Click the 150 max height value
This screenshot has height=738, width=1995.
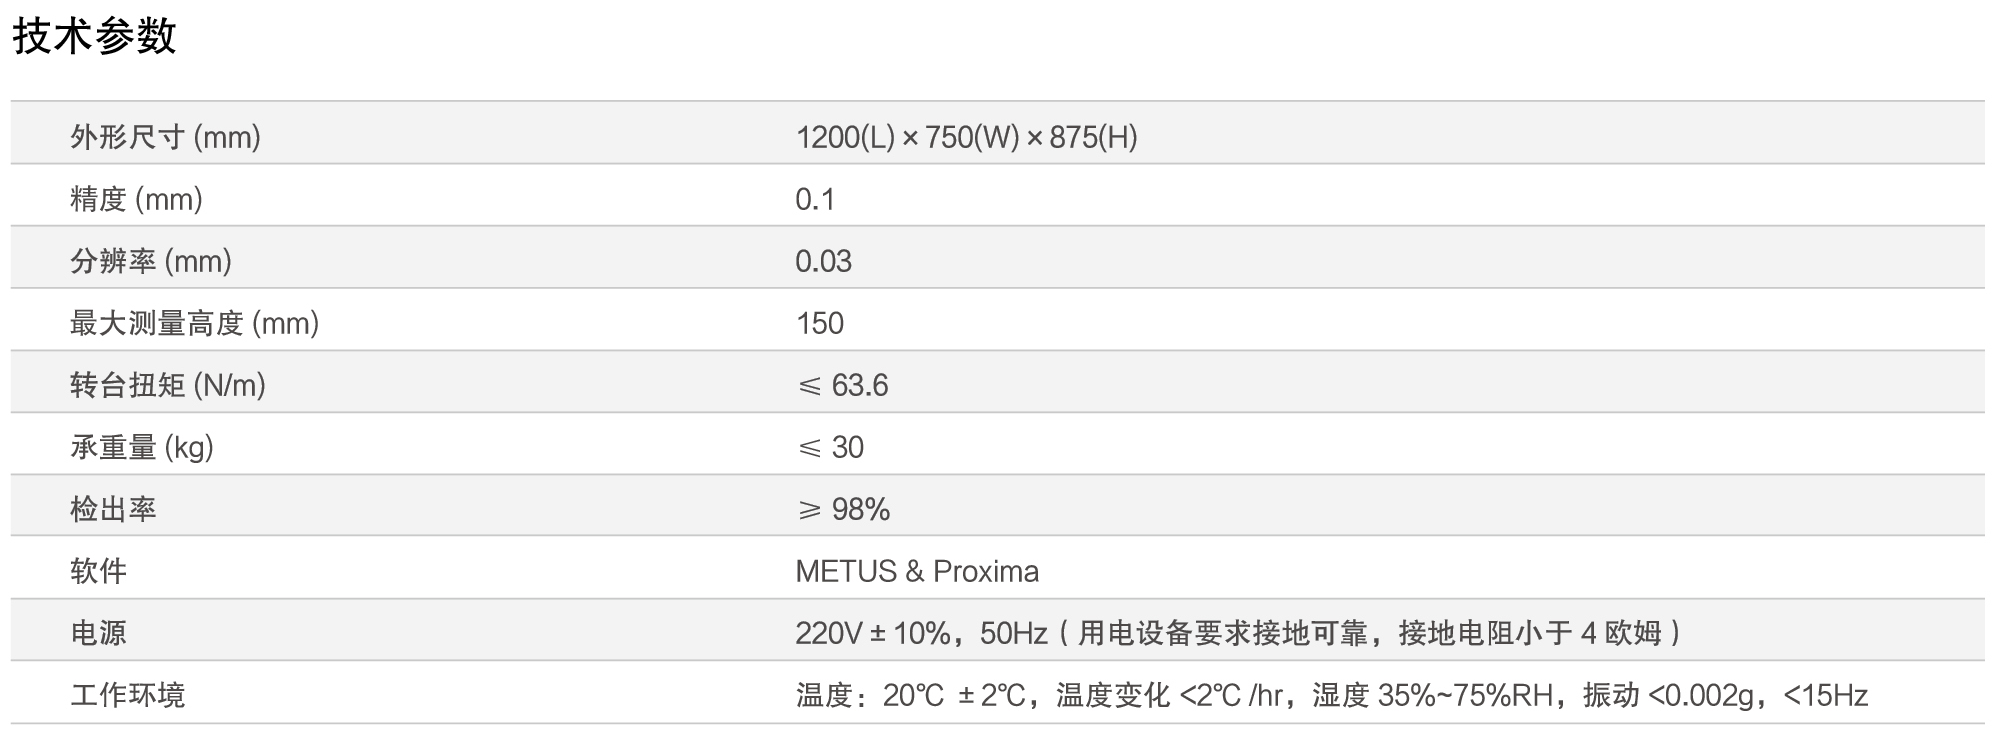coord(819,323)
